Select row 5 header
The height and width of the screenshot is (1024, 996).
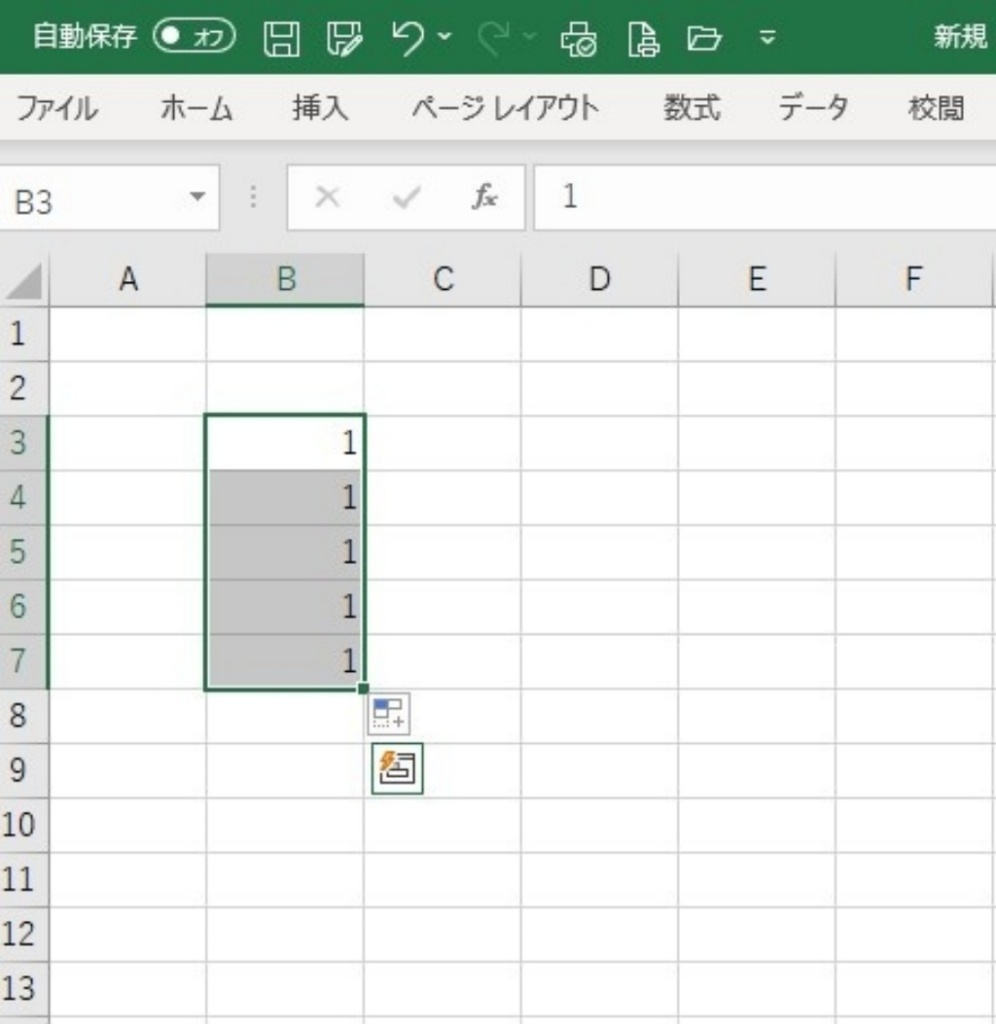tap(24, 552)
